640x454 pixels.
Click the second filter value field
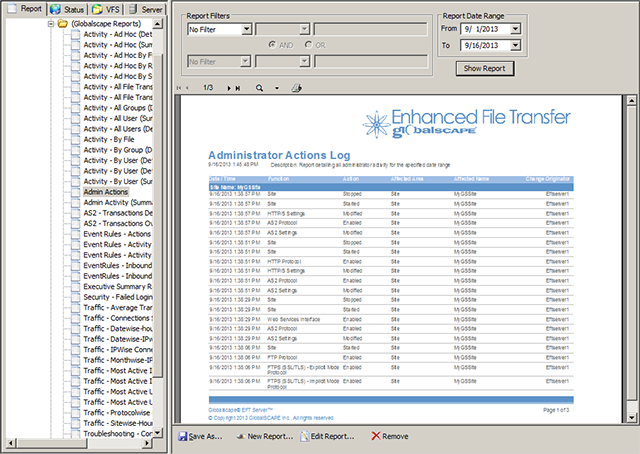(x=371, y=62)
